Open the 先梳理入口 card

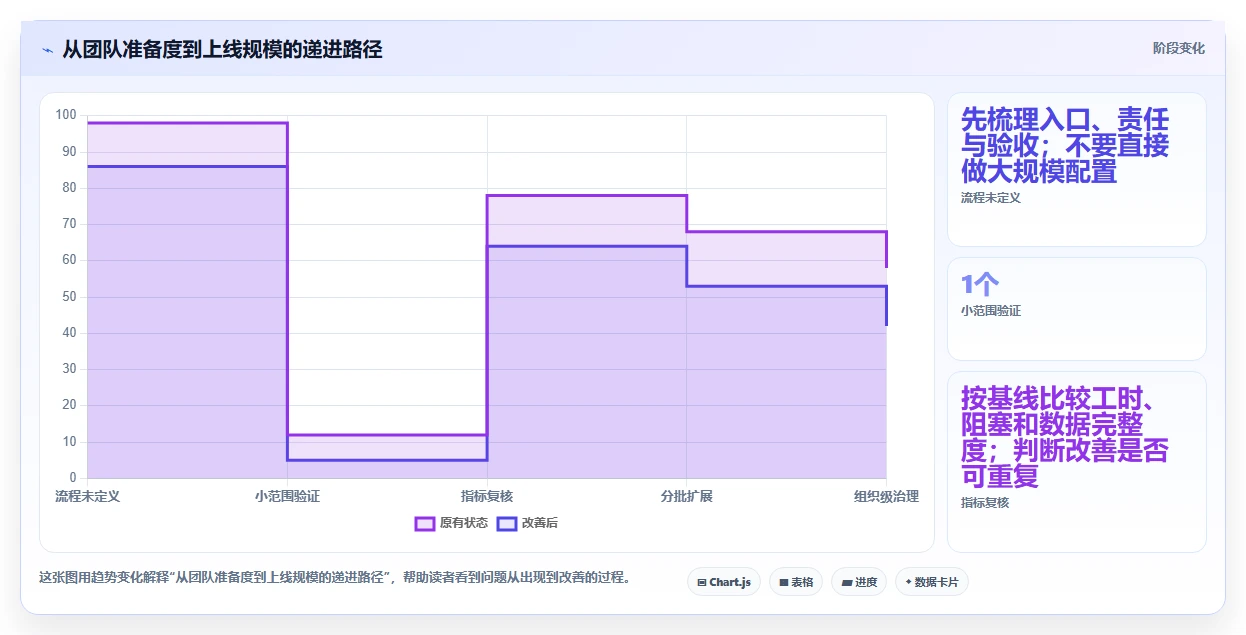tap(1077, 169)
